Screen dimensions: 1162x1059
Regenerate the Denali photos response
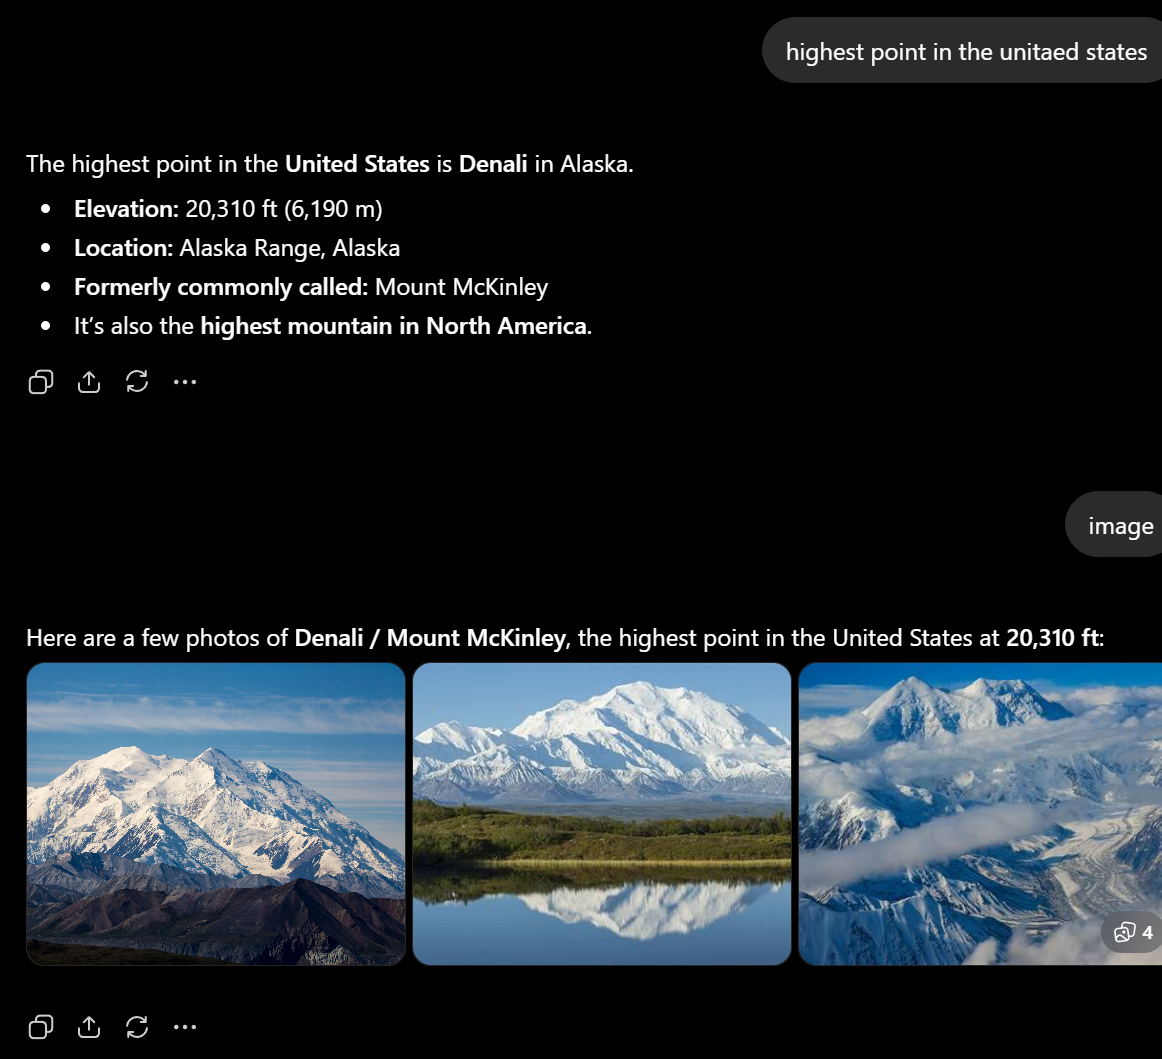coord(137,1026)
